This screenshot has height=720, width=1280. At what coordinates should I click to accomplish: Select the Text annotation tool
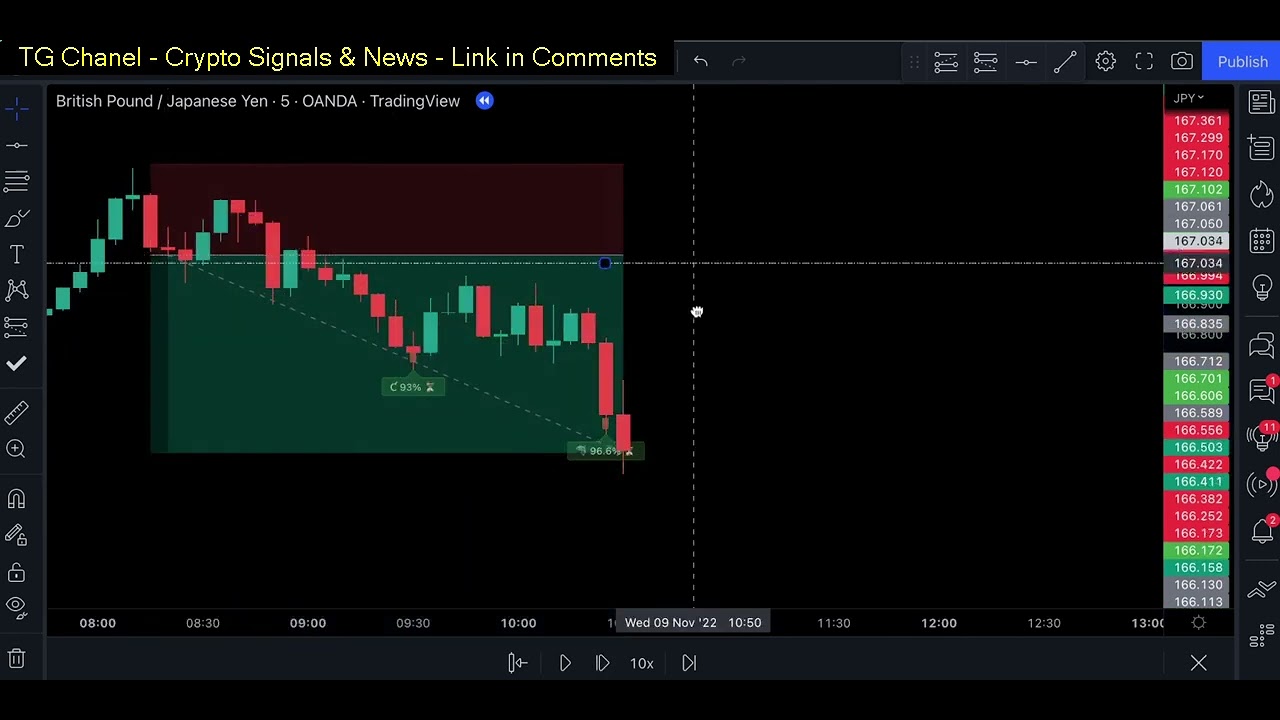point(16,254)
